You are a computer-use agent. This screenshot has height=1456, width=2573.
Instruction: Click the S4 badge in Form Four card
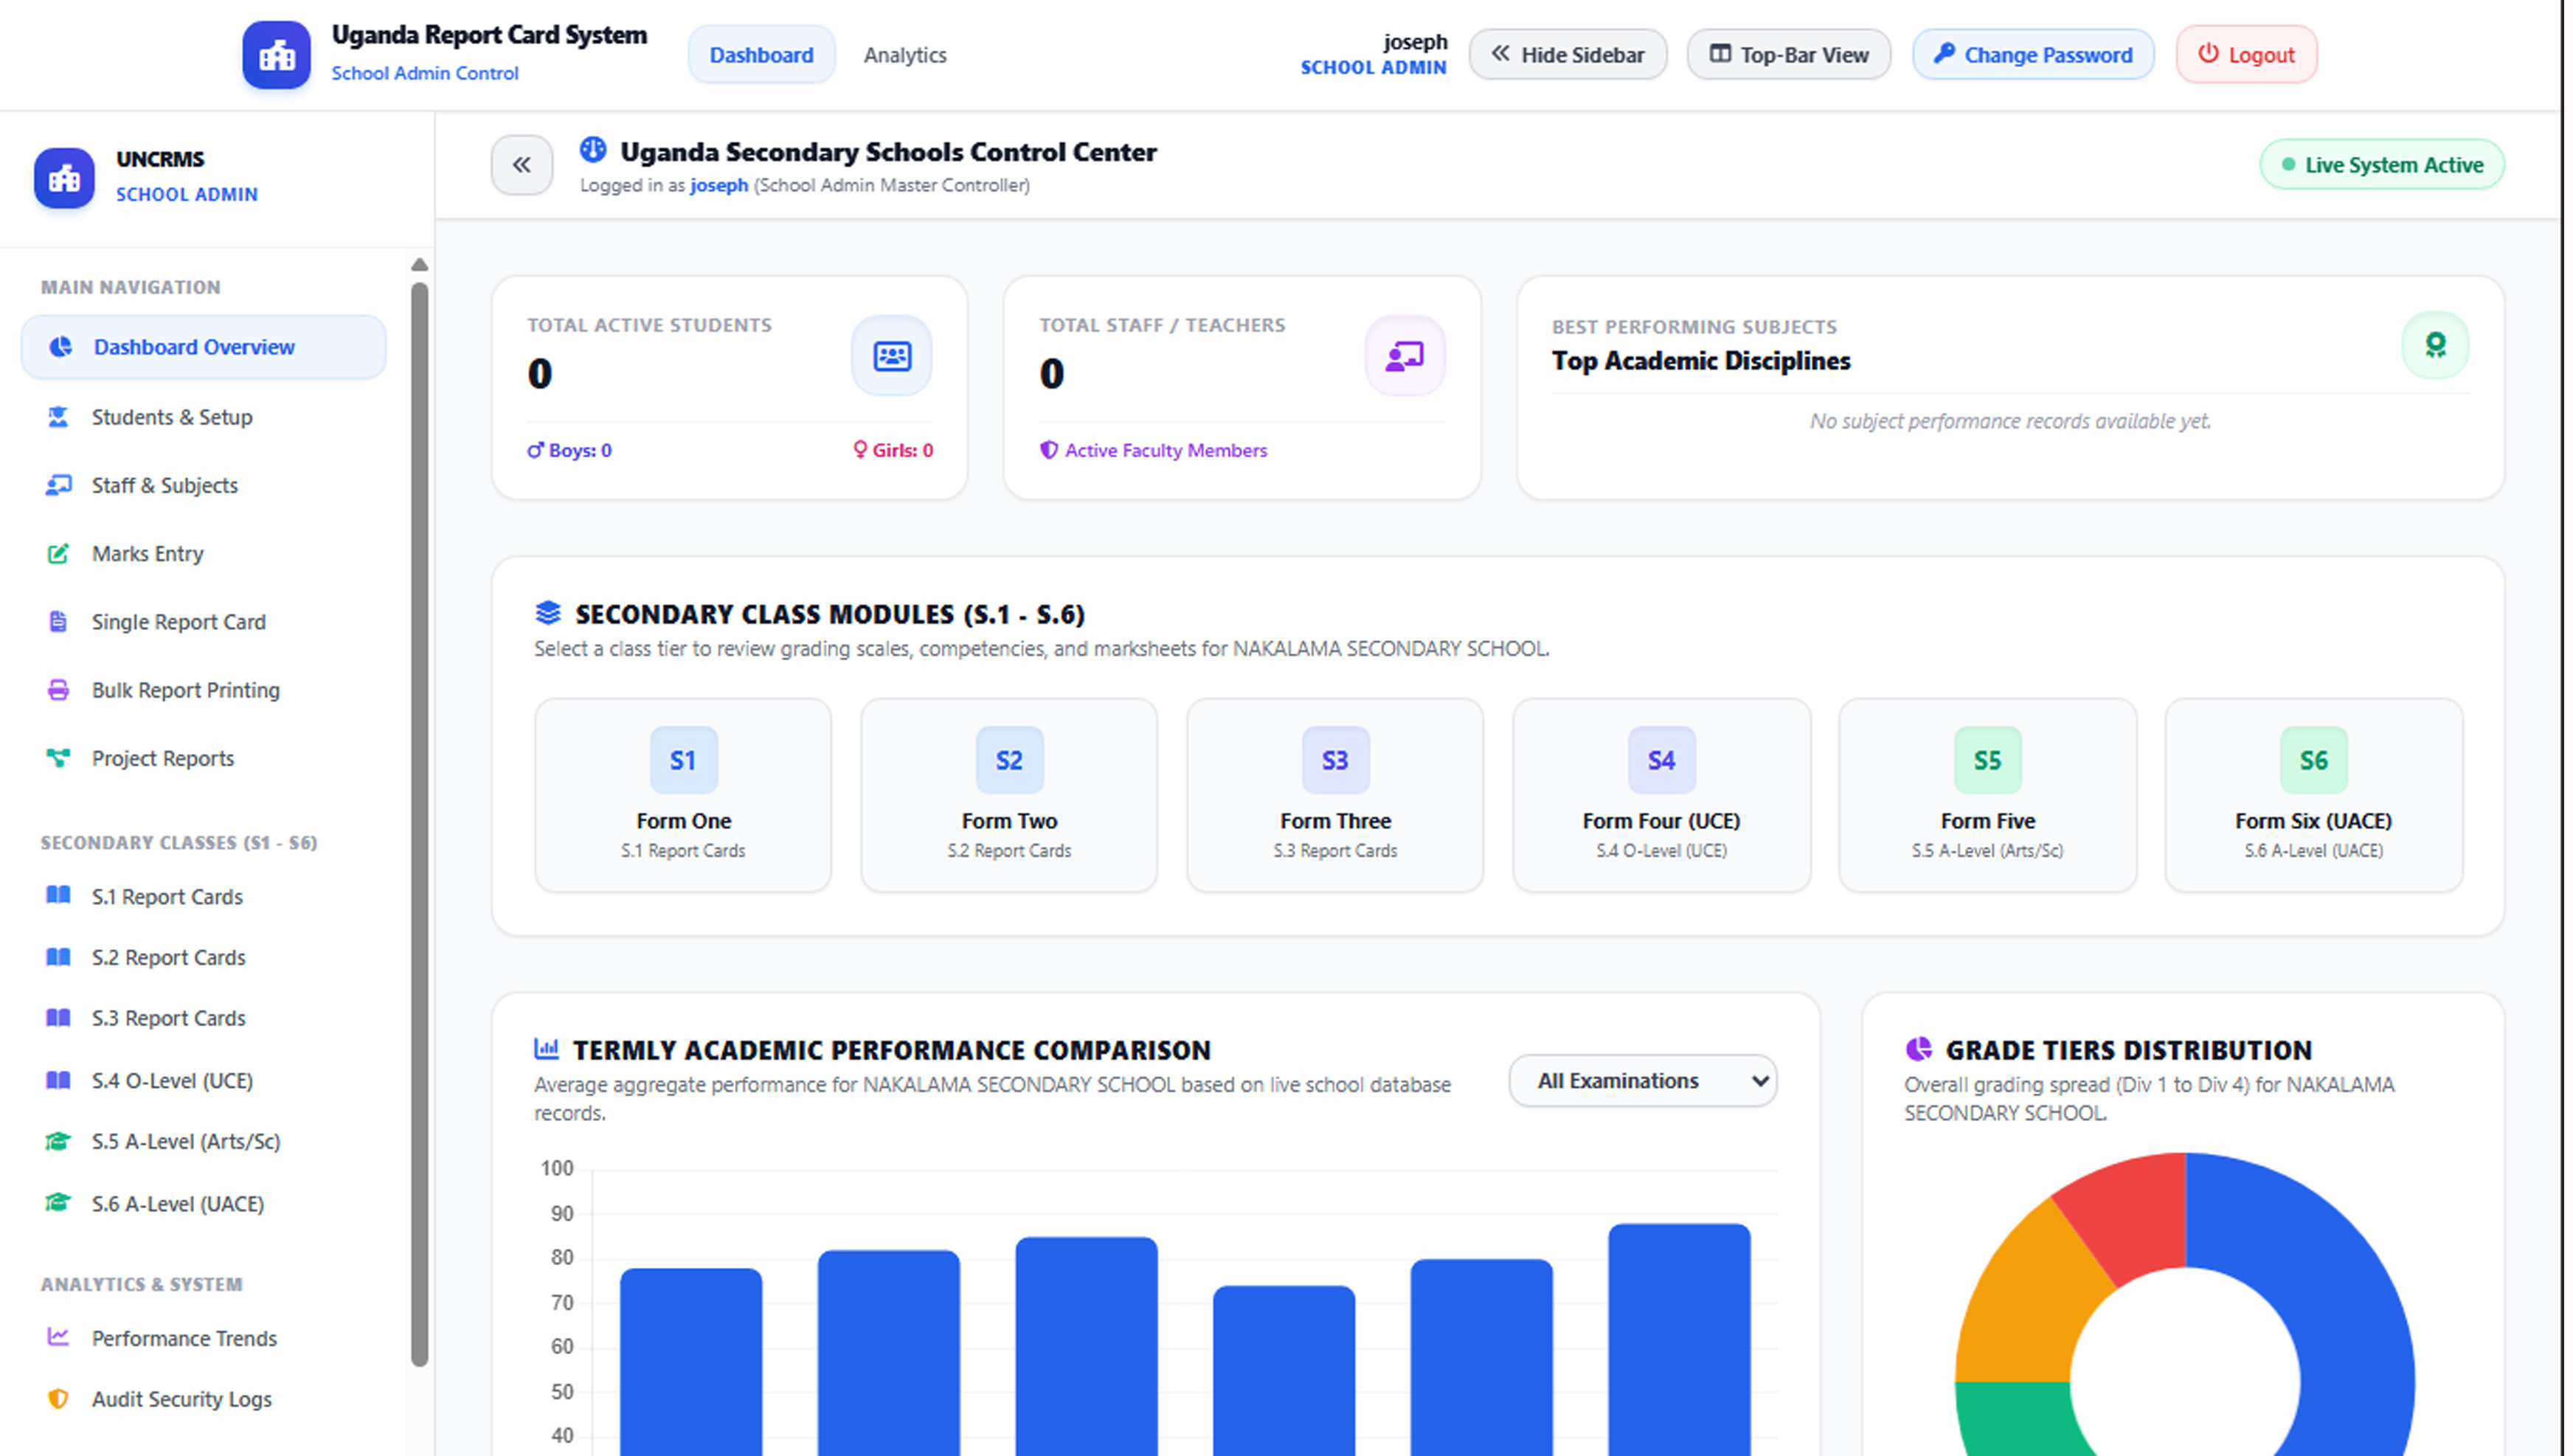[1661, 760]
